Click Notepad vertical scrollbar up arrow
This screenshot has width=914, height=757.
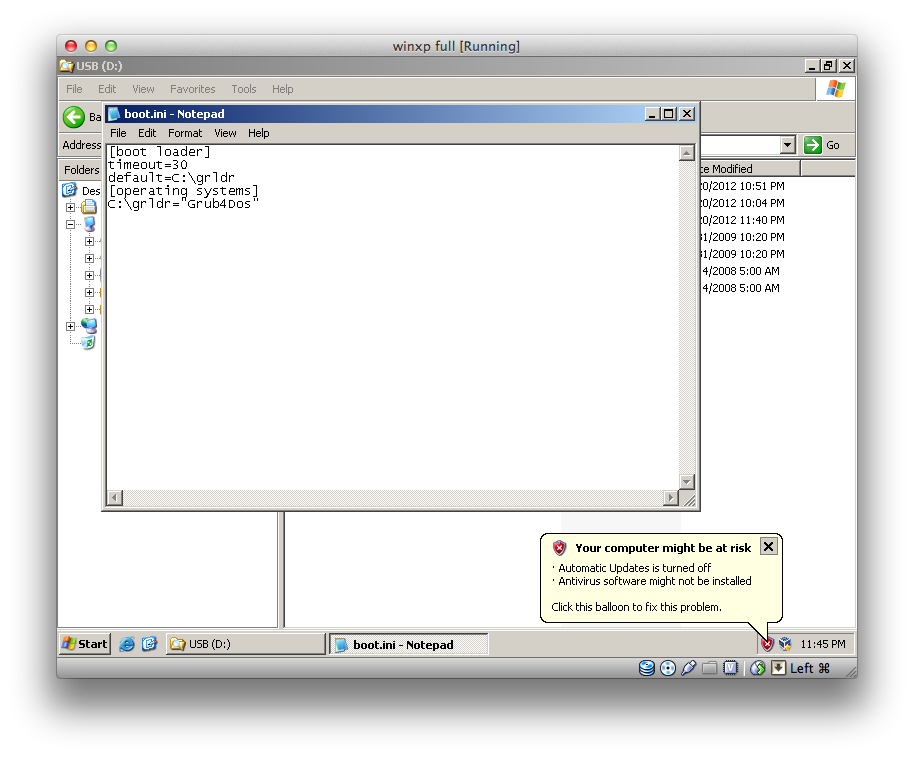[687, 153]
